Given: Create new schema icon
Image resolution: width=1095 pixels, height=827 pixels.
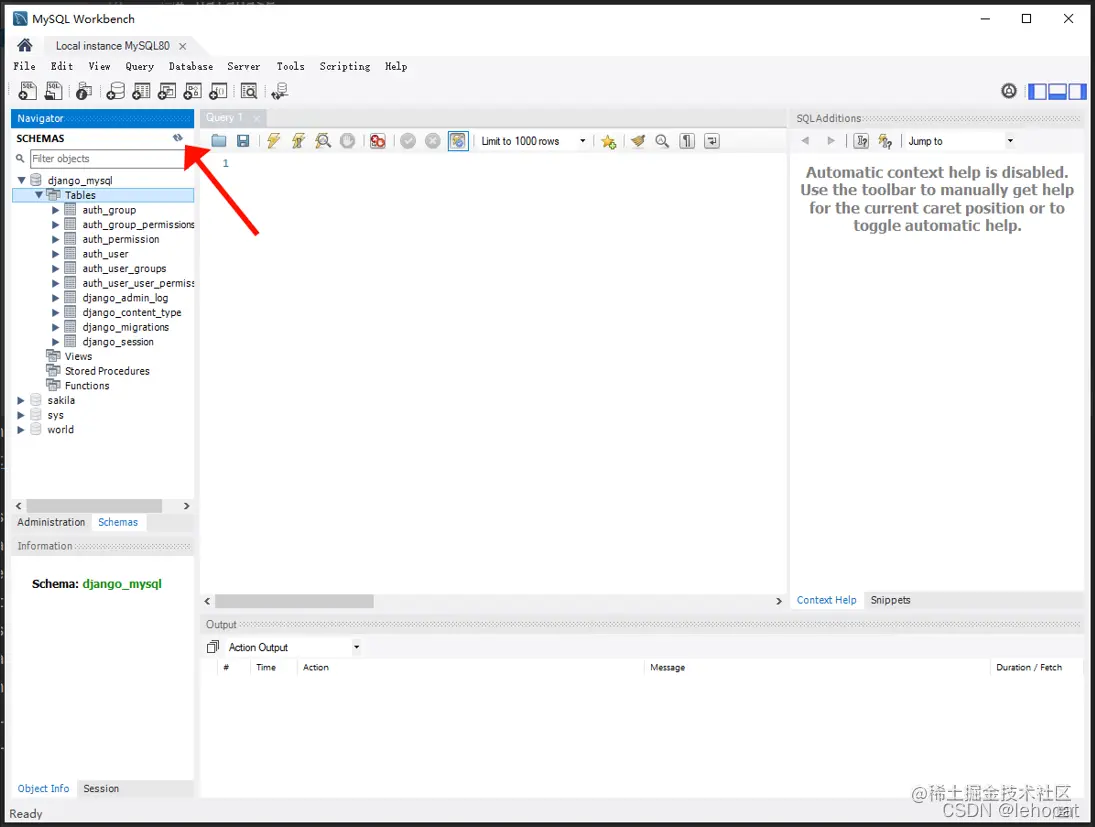Looking at the screenshot, I should tap(115, 91).
